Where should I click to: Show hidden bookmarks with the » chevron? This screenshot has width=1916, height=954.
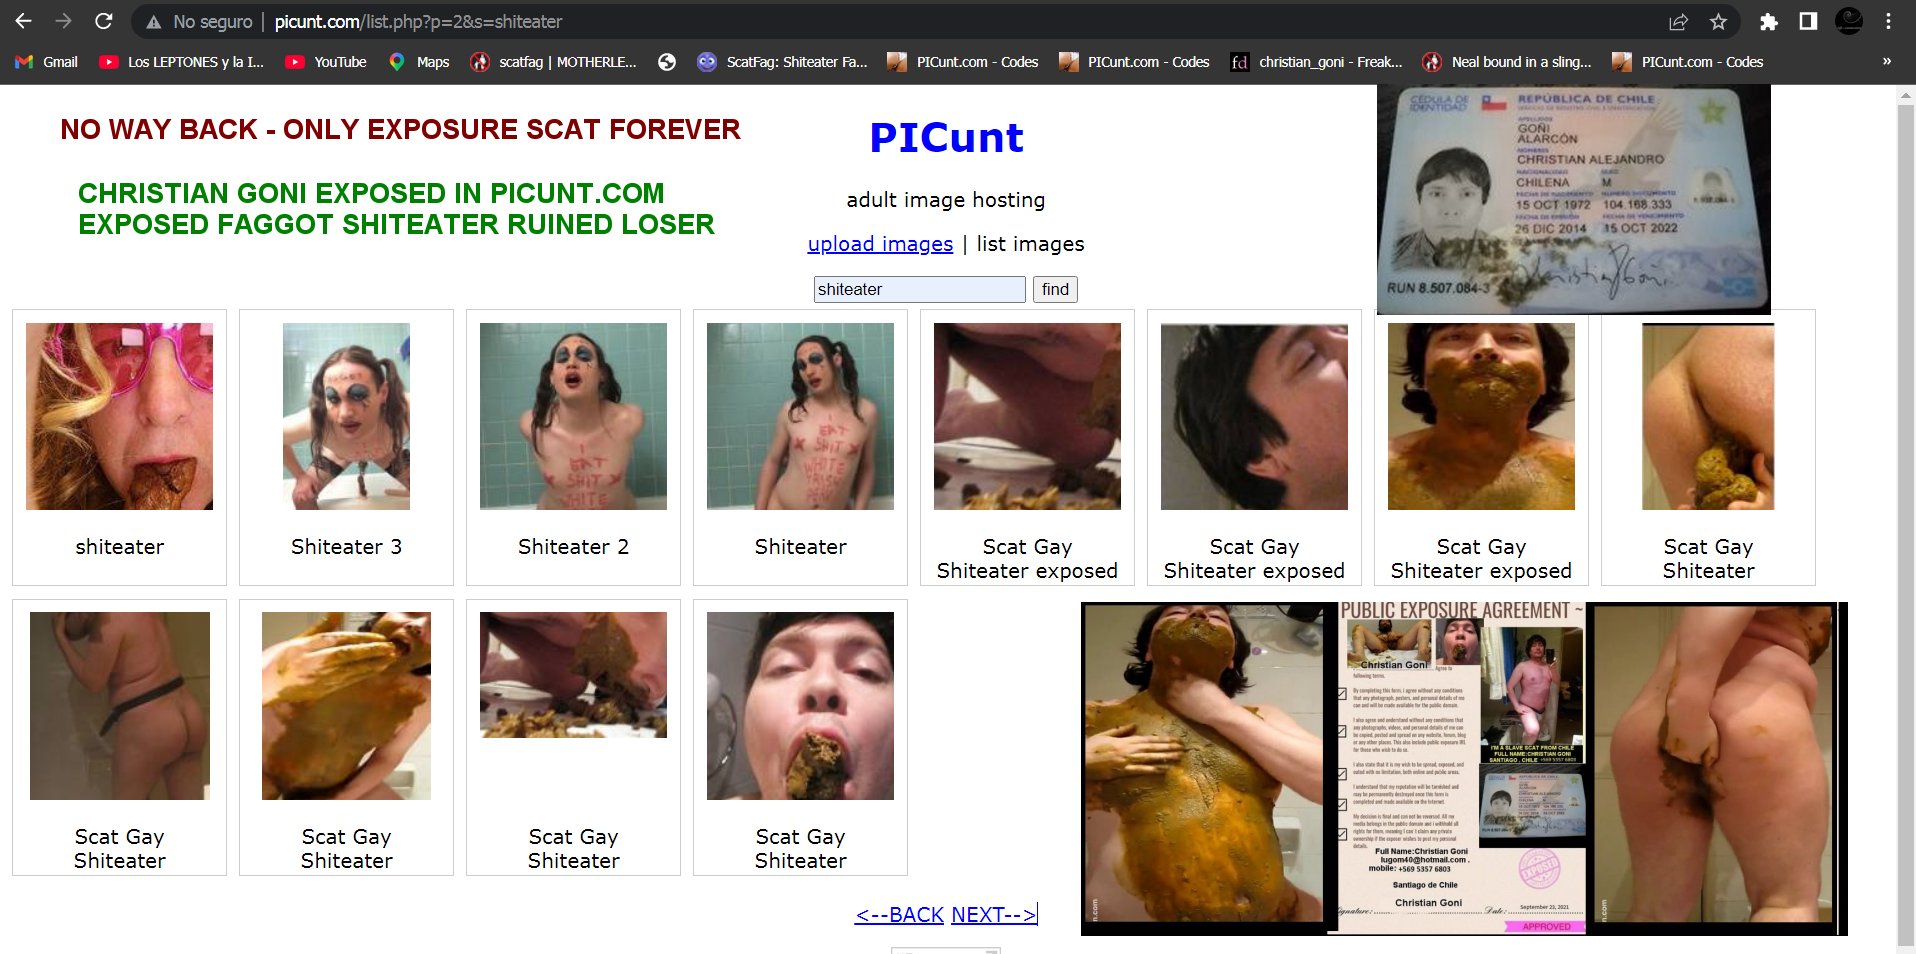click(1887, 62)
